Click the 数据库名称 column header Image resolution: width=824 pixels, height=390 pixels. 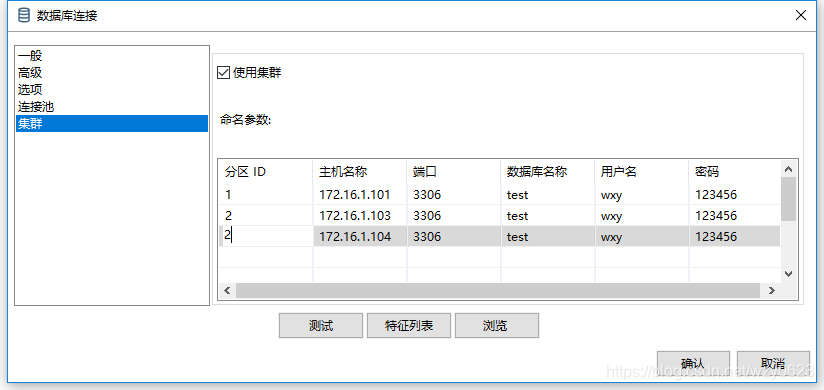coord(548,171)
